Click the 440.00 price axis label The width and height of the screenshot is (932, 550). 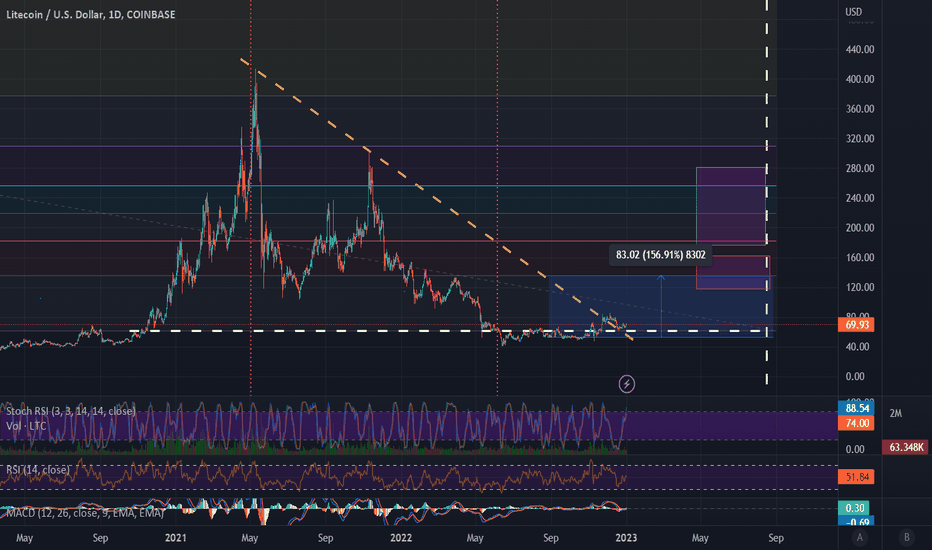click(859, 49)
